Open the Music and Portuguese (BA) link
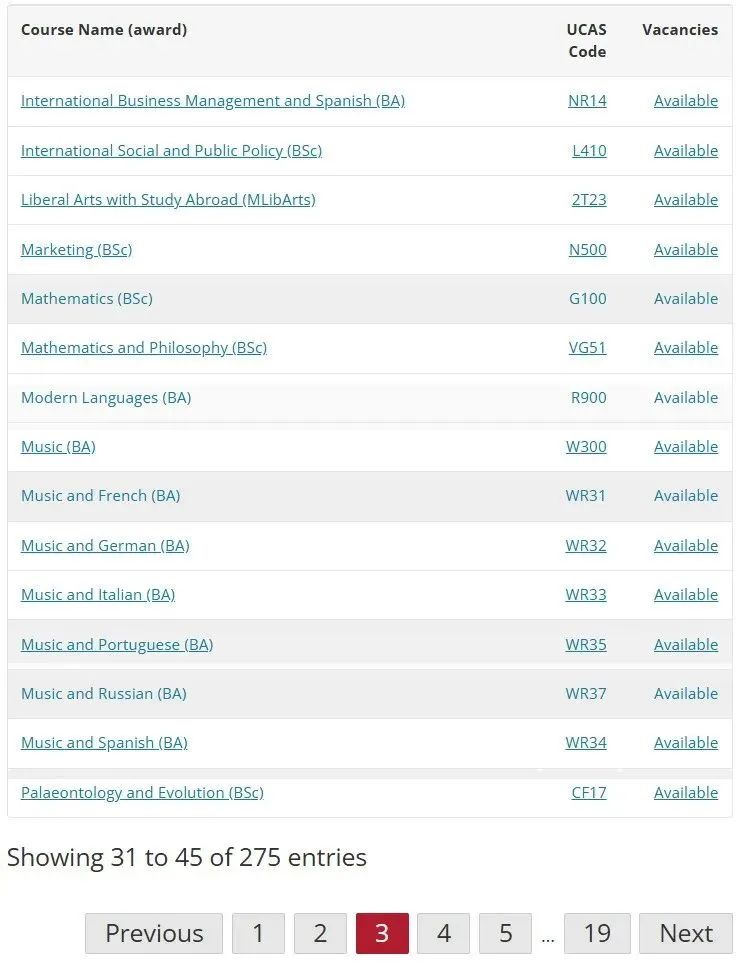This screenshot has height=977, width=738. point(117,645)
